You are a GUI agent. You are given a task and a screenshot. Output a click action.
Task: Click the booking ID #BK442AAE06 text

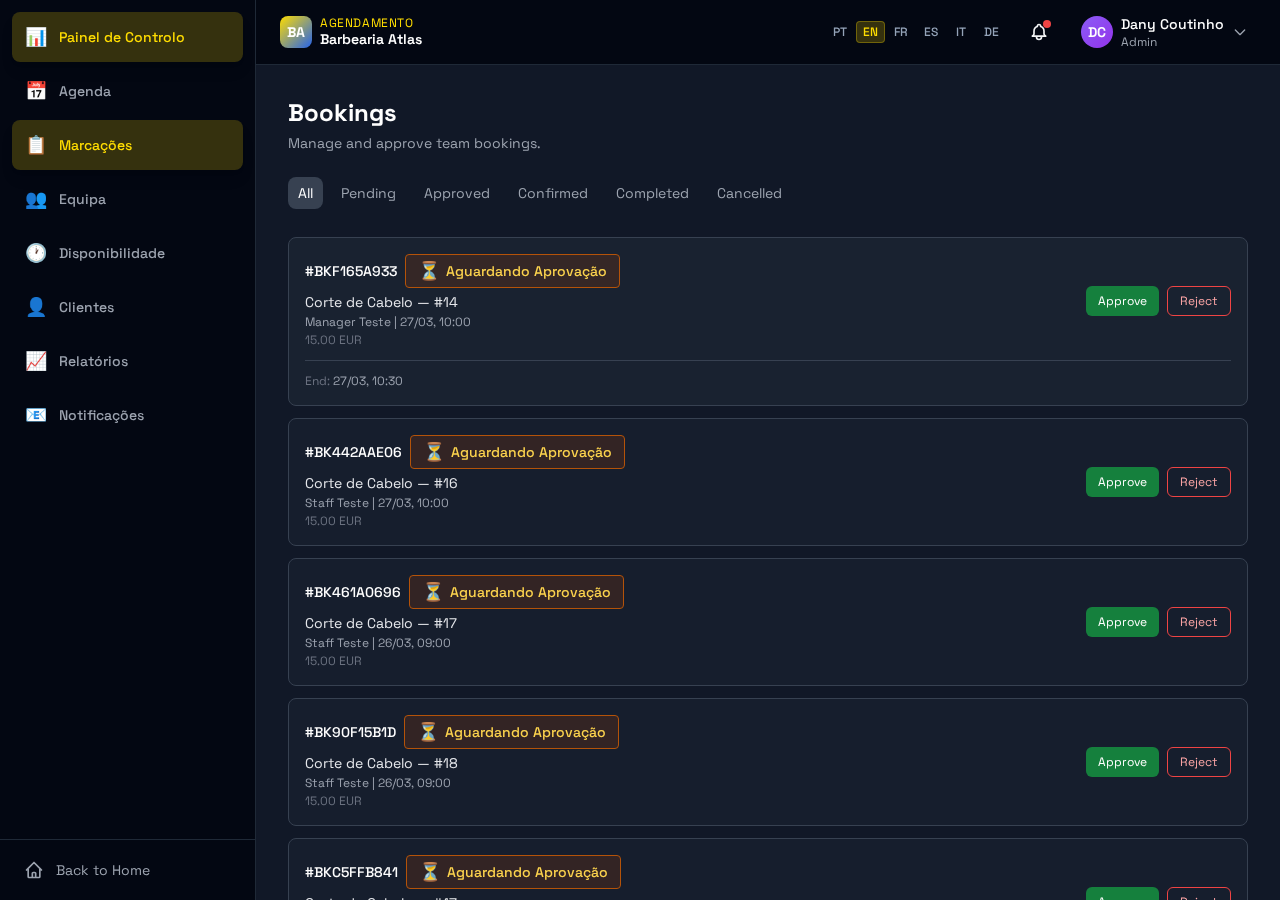pyautogui.click(x=353, y=452)
